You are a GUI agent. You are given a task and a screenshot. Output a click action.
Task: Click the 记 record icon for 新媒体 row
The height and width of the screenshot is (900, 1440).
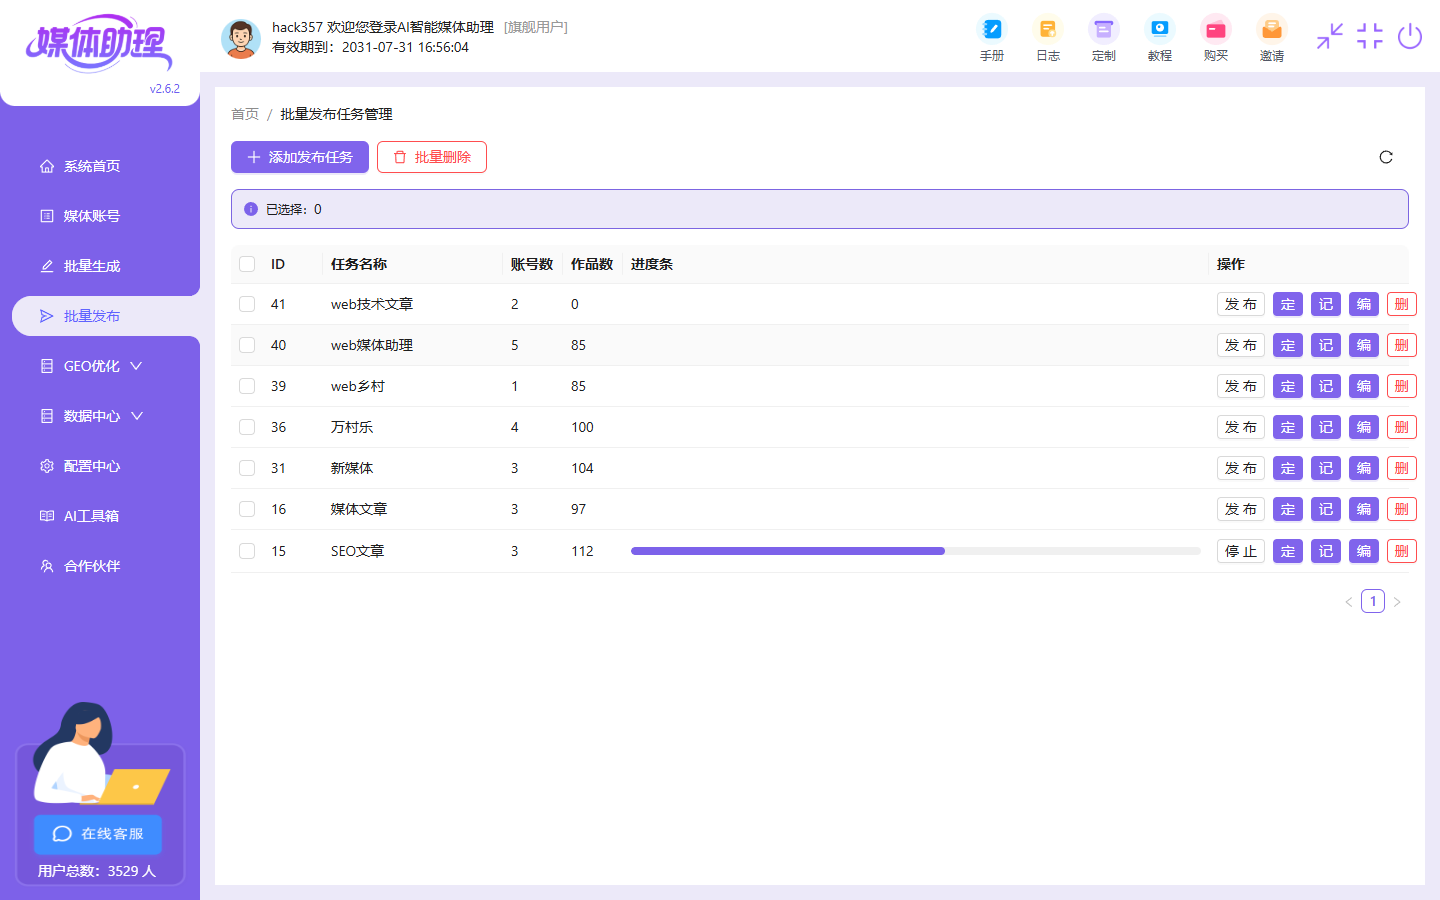(x=1326, y=468)
